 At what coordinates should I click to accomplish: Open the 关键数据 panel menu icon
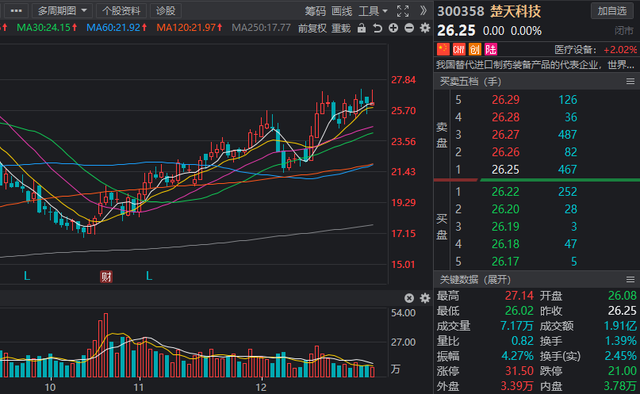click(630, 280)
